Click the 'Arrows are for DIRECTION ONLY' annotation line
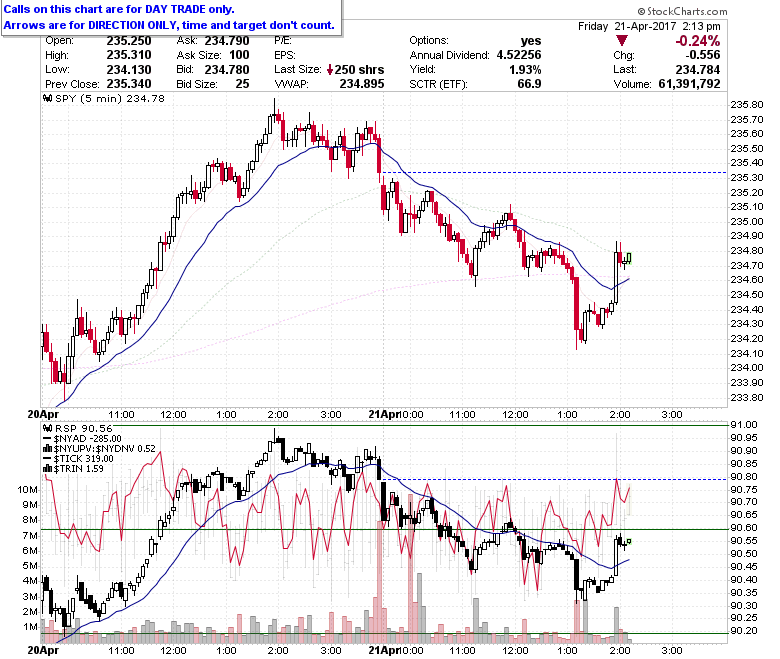Viewport: 780px width, 659px height. click(x=169, y=25)
